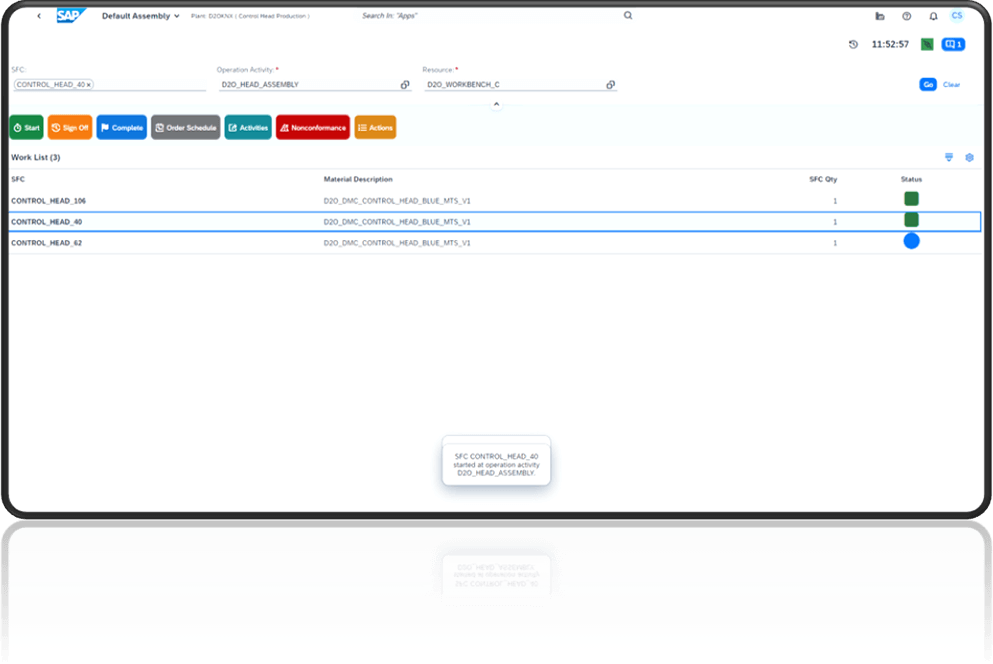This screenshot has height=664, width=993.
Task: Open the Nonconformance tool
Action: point(312,127)
